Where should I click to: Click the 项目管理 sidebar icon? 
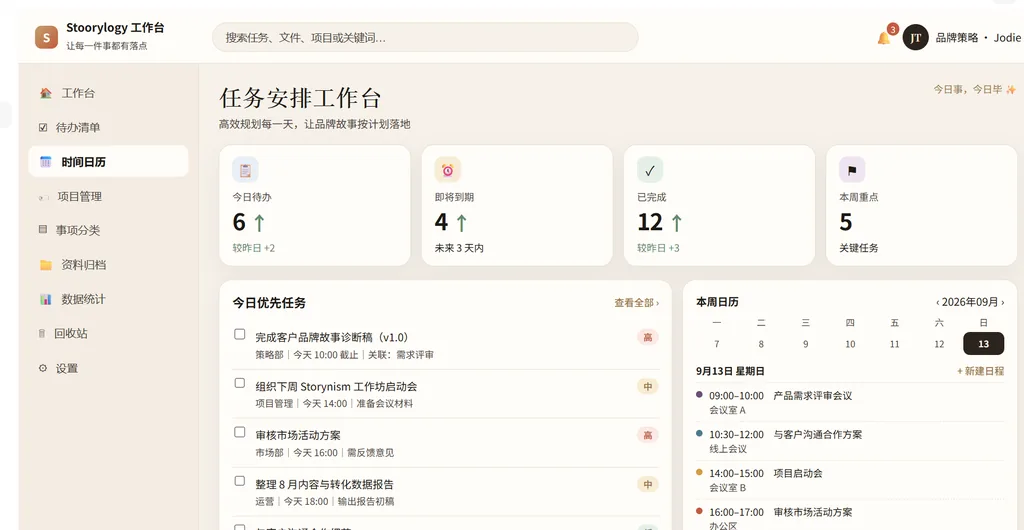(44, 196)
